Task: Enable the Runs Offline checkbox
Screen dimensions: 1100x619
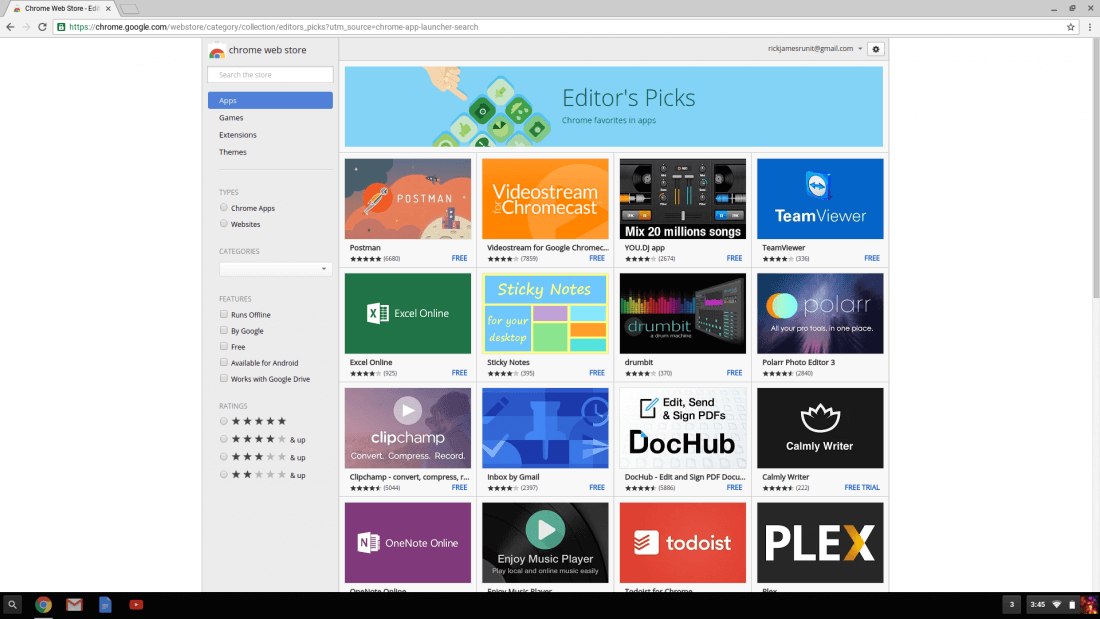Action: 224,315
